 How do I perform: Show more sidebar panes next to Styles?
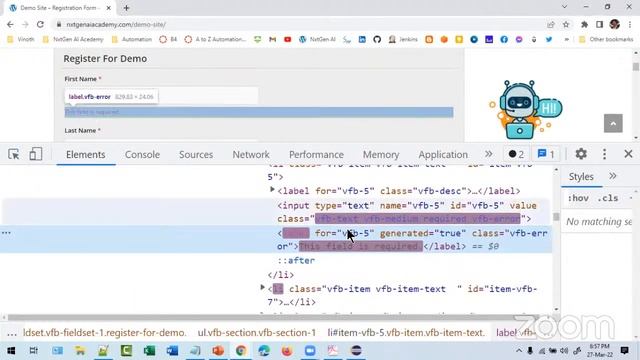click(613, 176)
